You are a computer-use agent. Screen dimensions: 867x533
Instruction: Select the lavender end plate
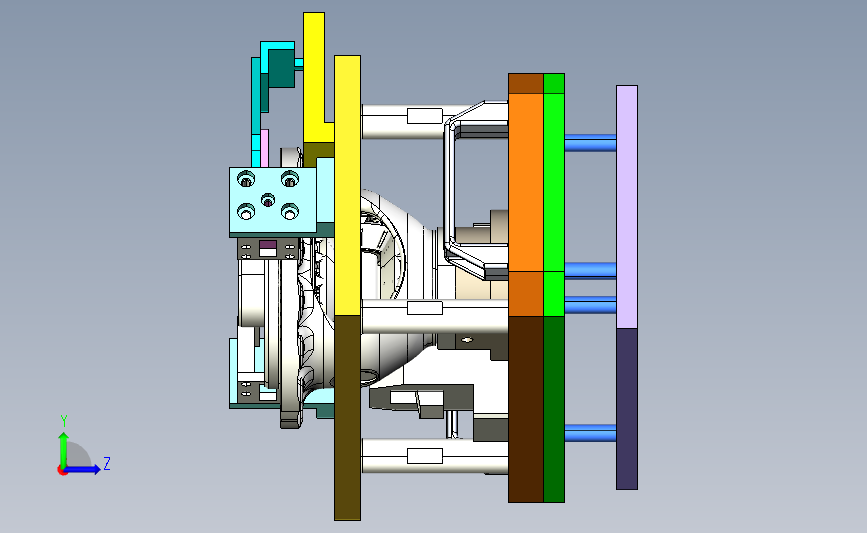point(627,207)
